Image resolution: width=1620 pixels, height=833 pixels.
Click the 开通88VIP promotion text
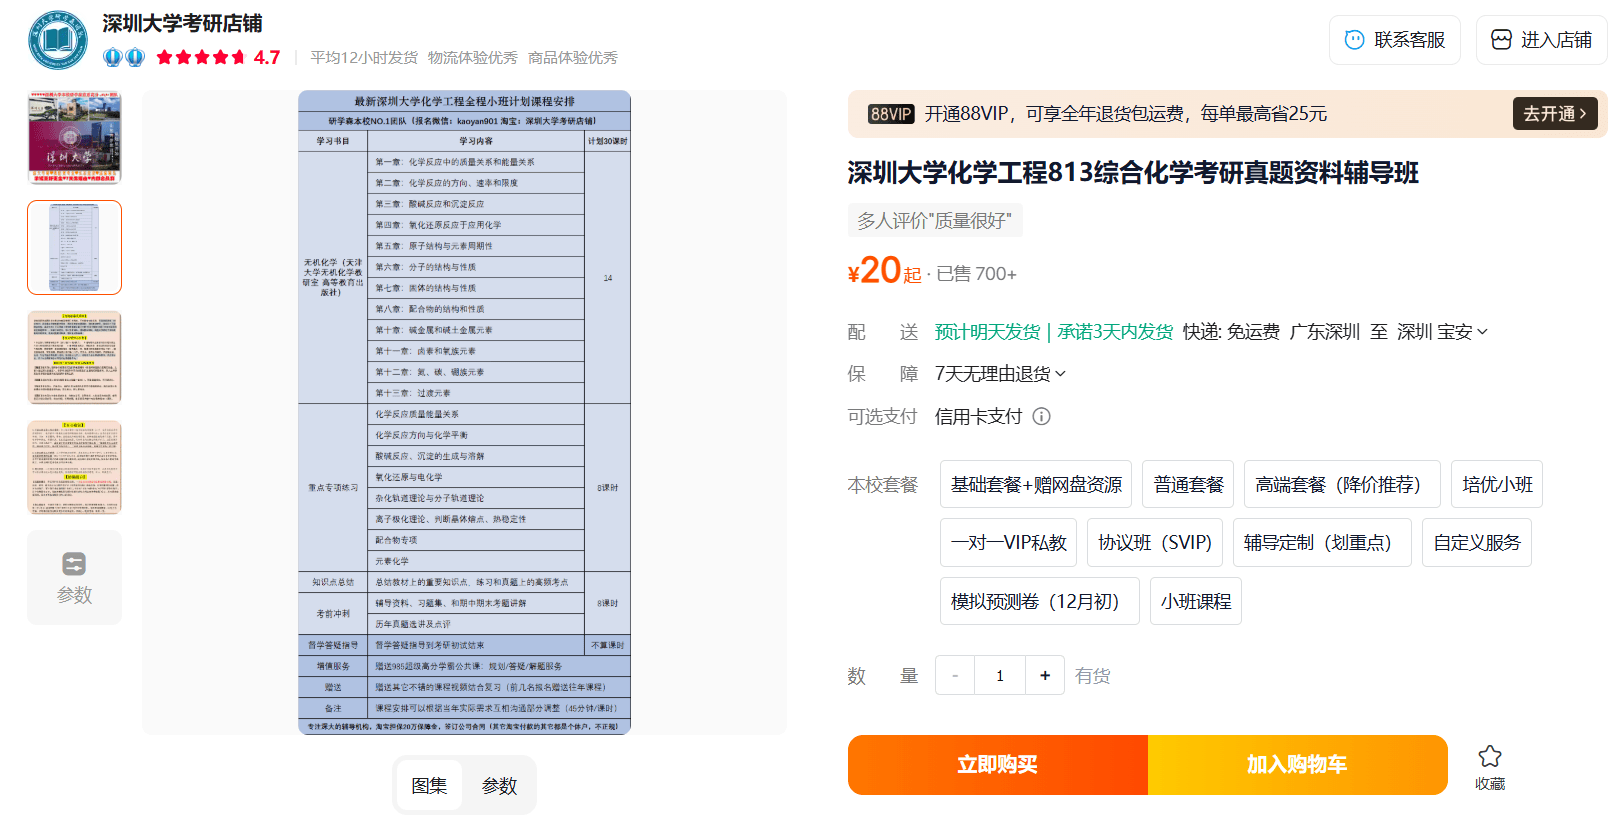coord(1126,114)
